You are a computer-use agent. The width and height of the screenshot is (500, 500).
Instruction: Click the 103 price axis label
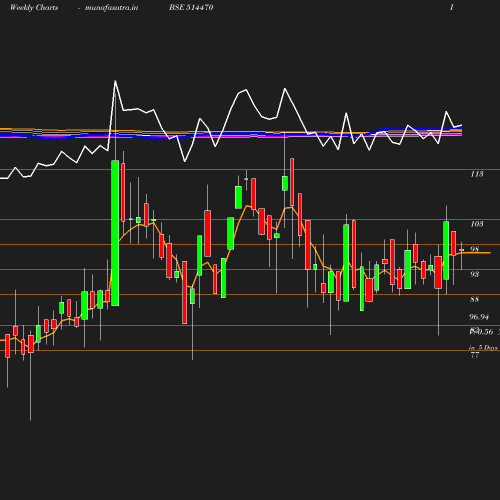point(477,224)
